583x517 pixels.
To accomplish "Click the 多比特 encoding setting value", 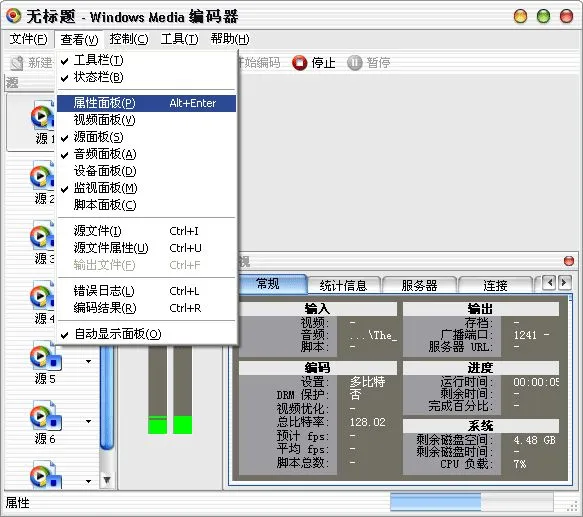I will click(x=367, y=382).
